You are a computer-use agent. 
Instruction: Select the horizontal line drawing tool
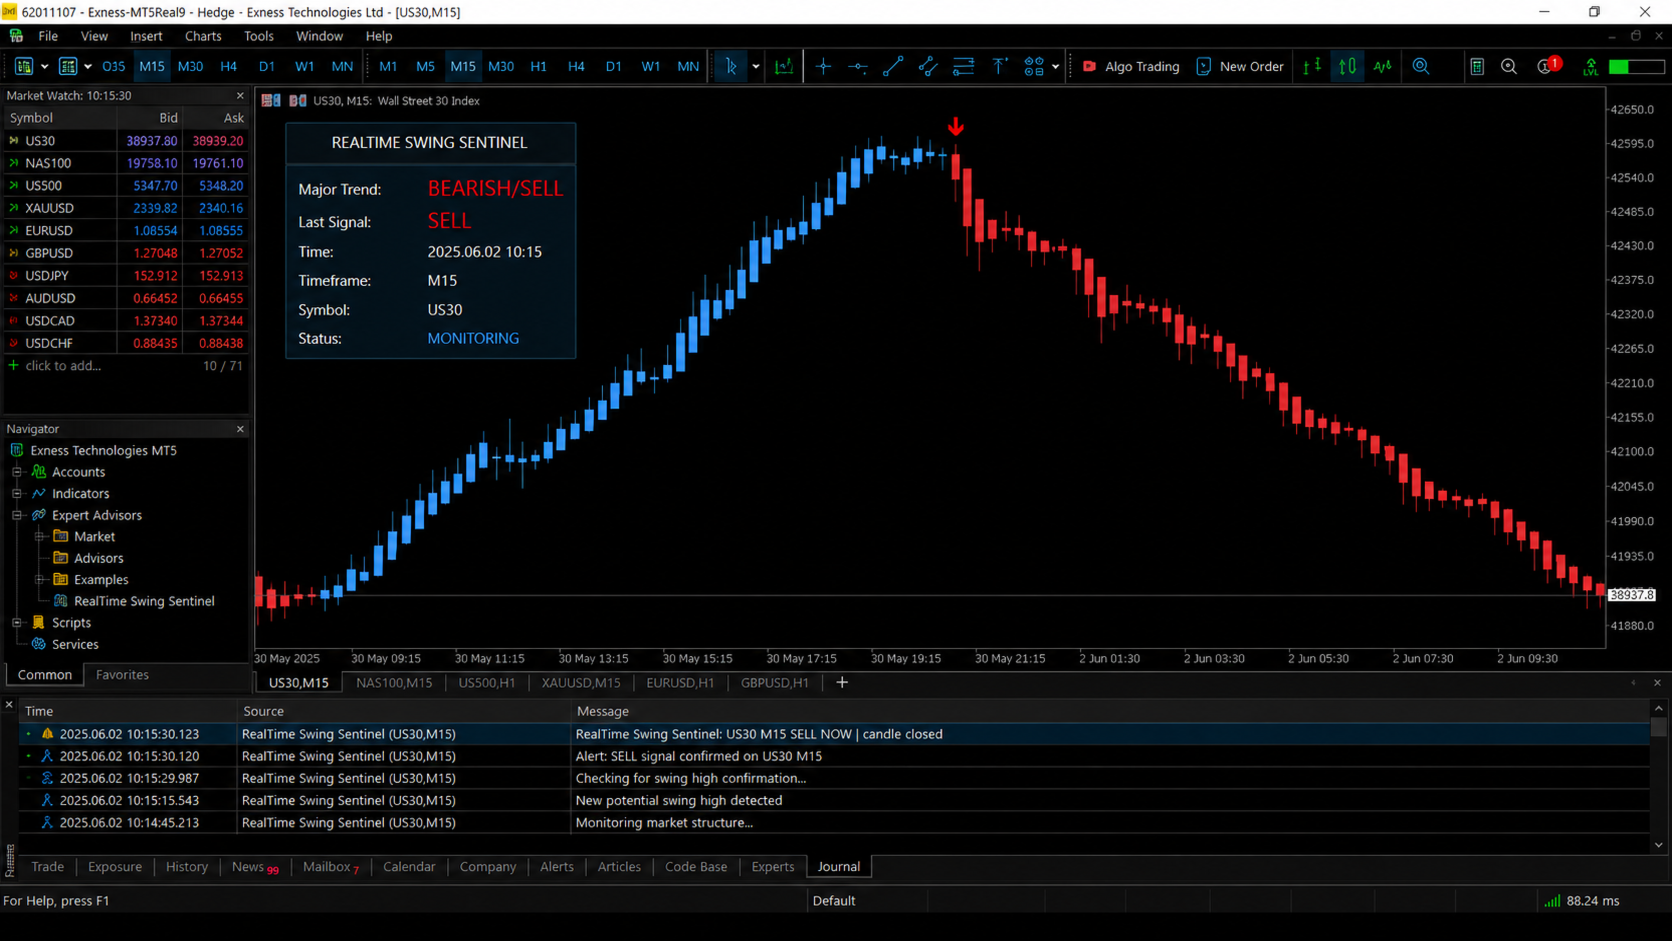[858, 66]
